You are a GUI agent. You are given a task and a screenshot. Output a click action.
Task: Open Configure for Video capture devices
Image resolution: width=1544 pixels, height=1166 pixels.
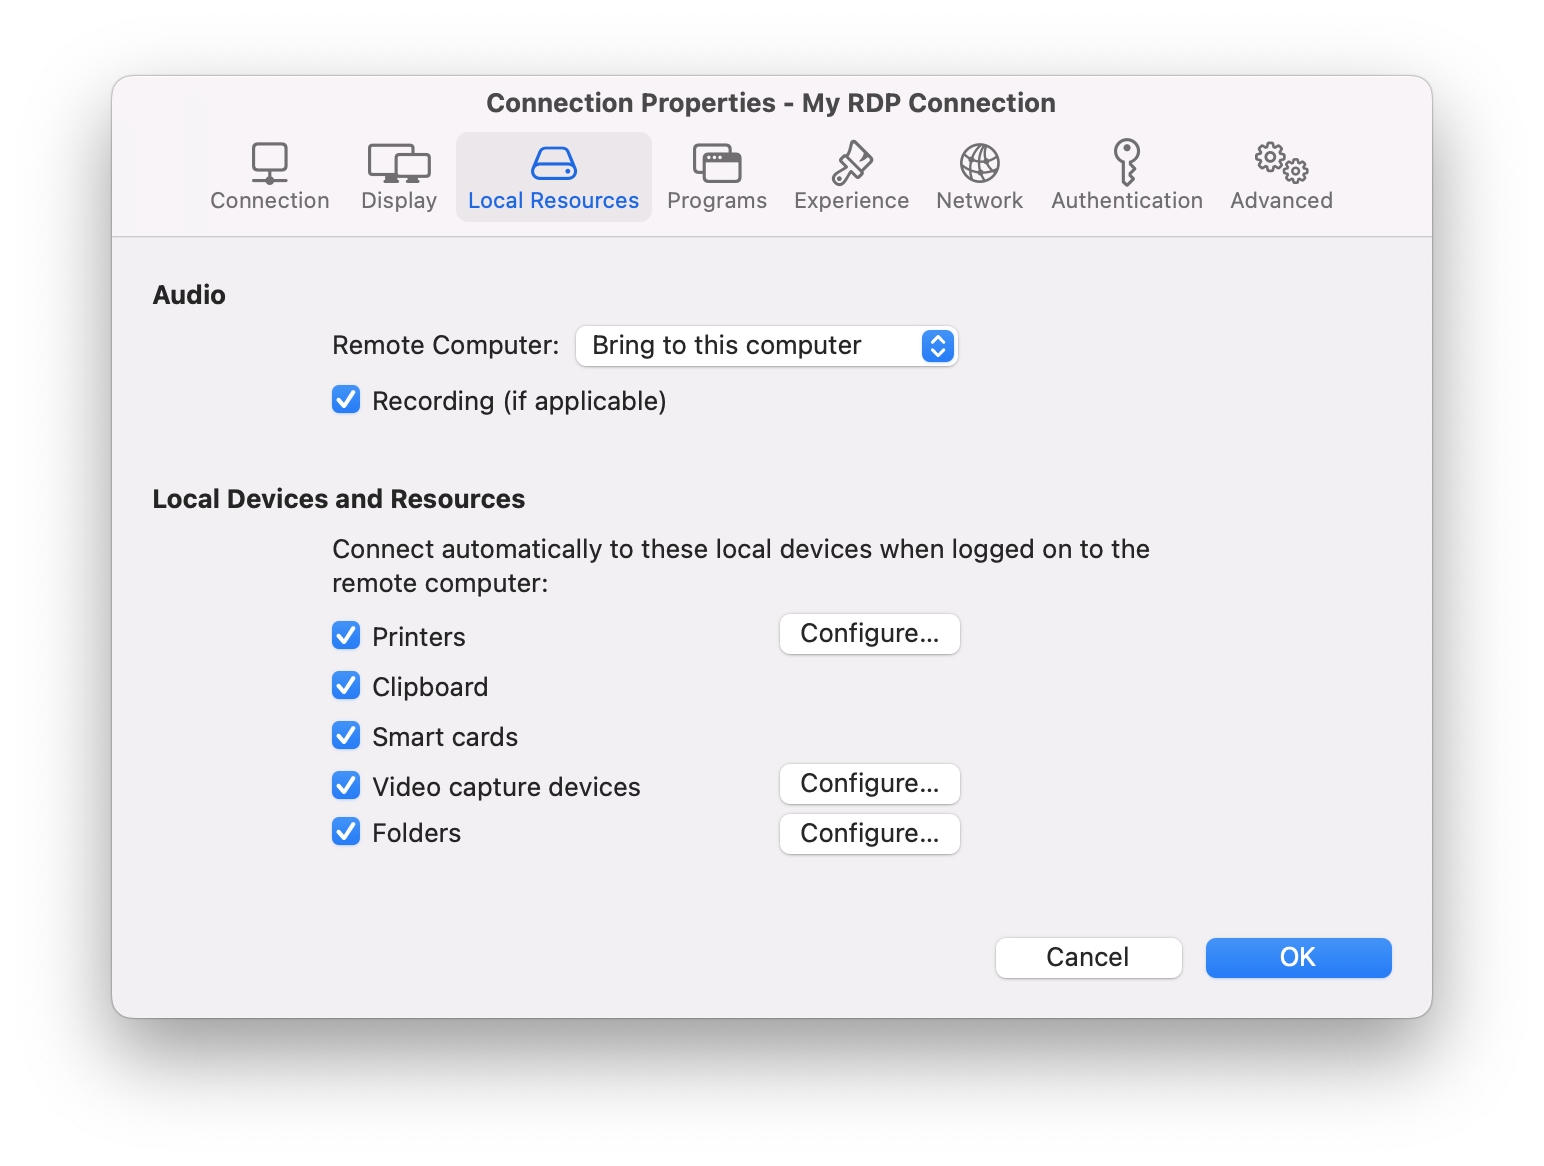click(869, 784)
